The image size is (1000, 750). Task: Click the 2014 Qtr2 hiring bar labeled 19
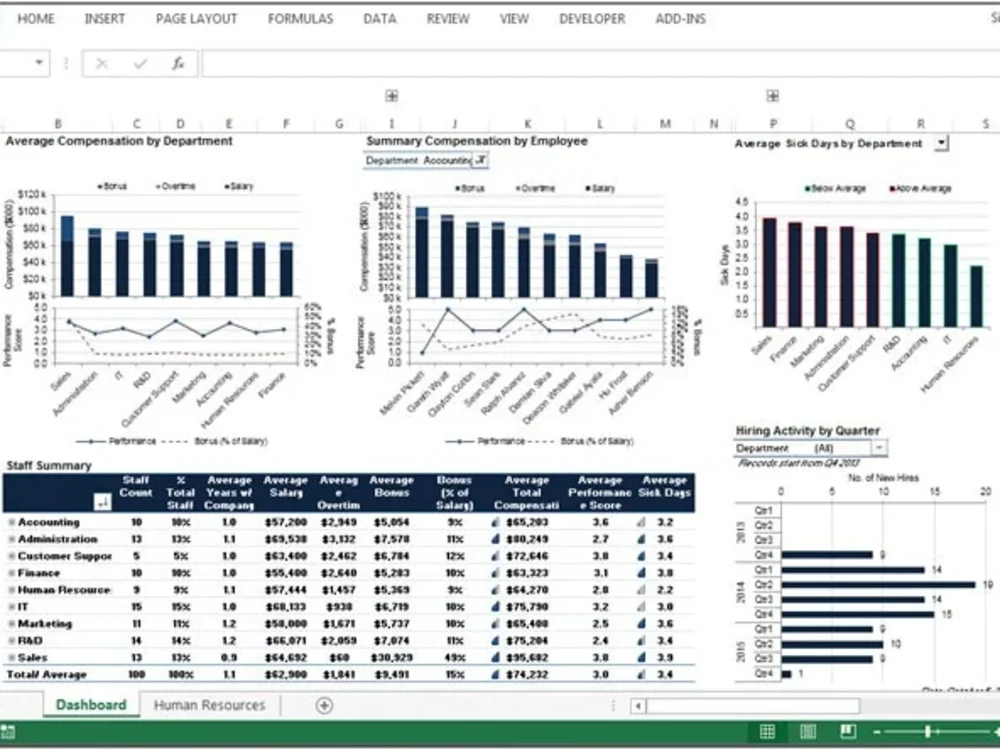[878, 585]
